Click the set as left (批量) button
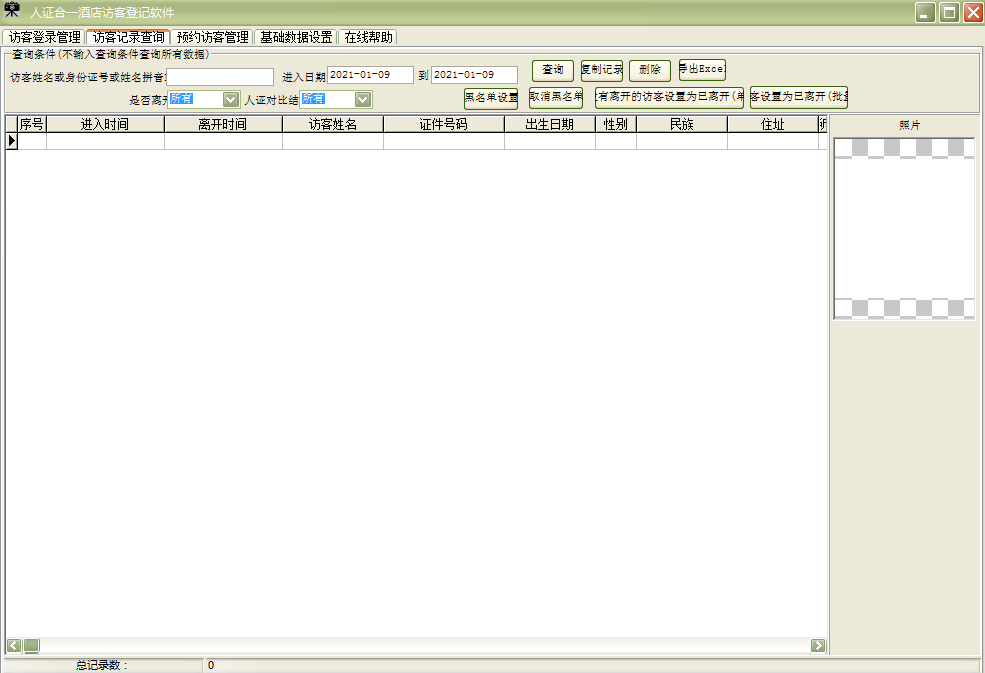The image size is (985, 673). pos(798,97)
